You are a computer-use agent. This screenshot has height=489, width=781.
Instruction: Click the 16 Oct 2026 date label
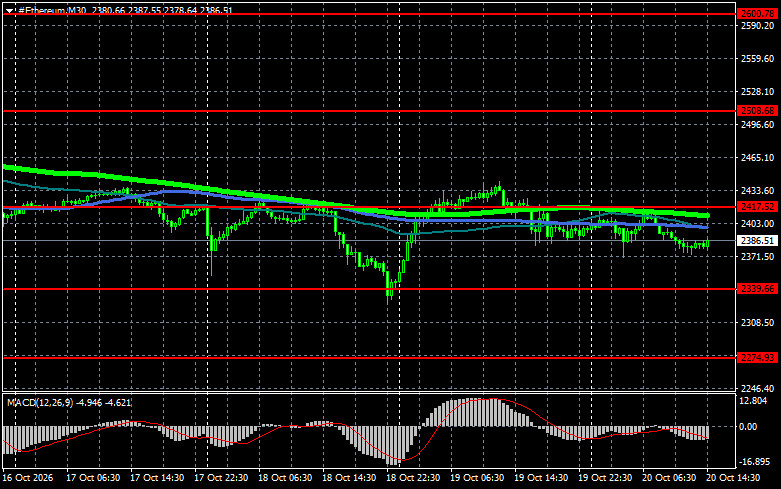pos(28,478)
